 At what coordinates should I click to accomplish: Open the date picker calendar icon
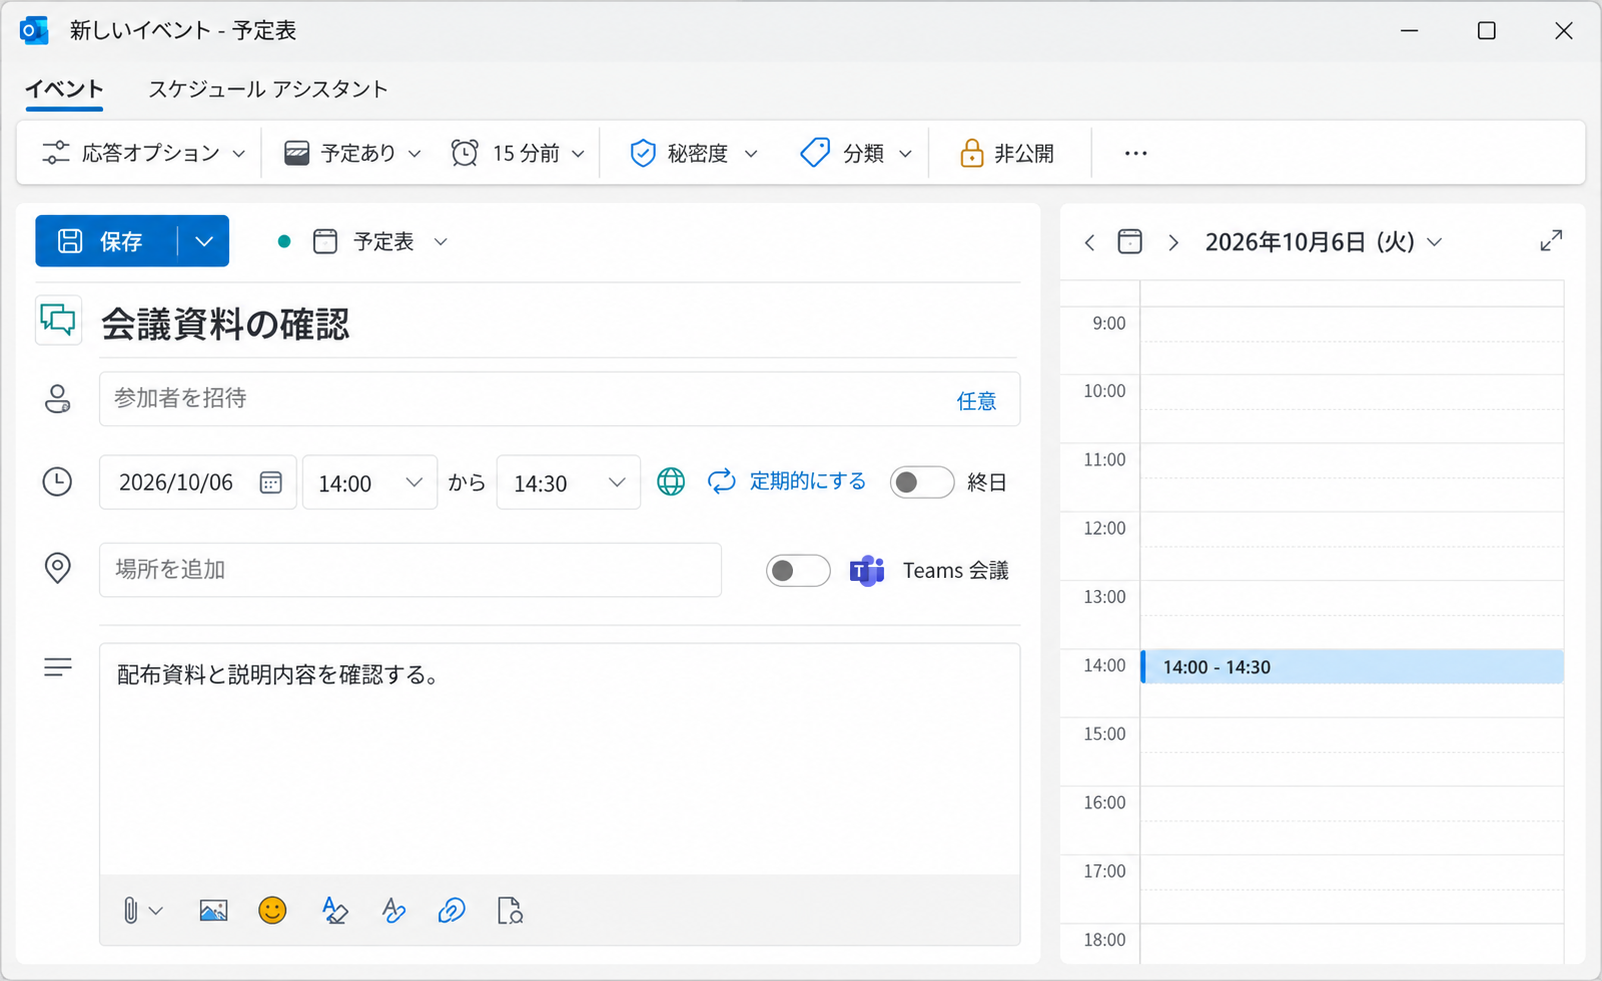pyautogui.click(x=270, y=482)
